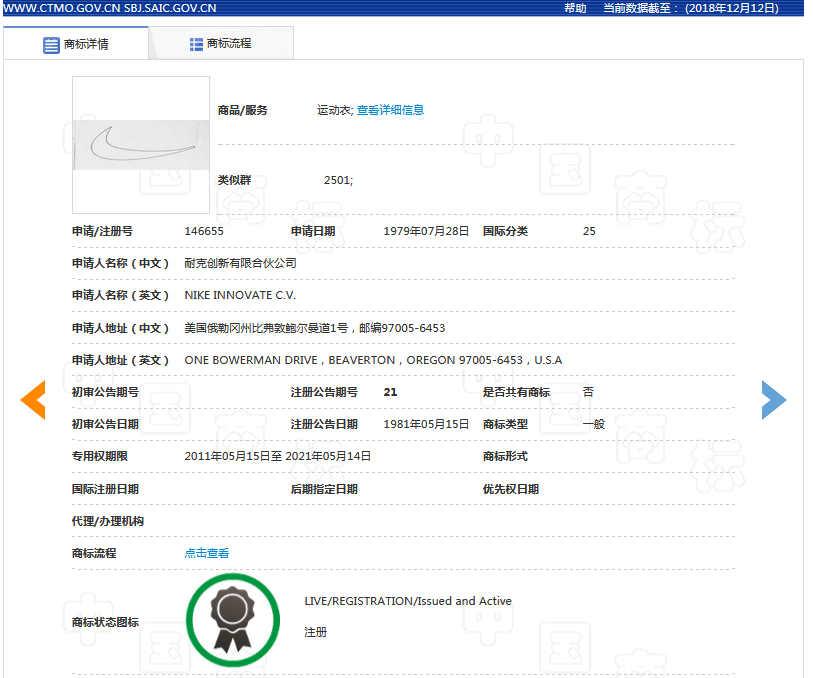Click the 初审公告日期 label

(105, 424)
